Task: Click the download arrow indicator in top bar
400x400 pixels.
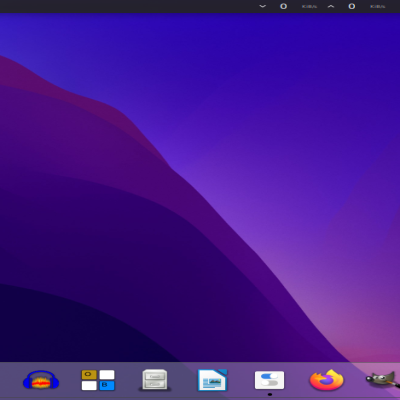Action: pos(263,6)
